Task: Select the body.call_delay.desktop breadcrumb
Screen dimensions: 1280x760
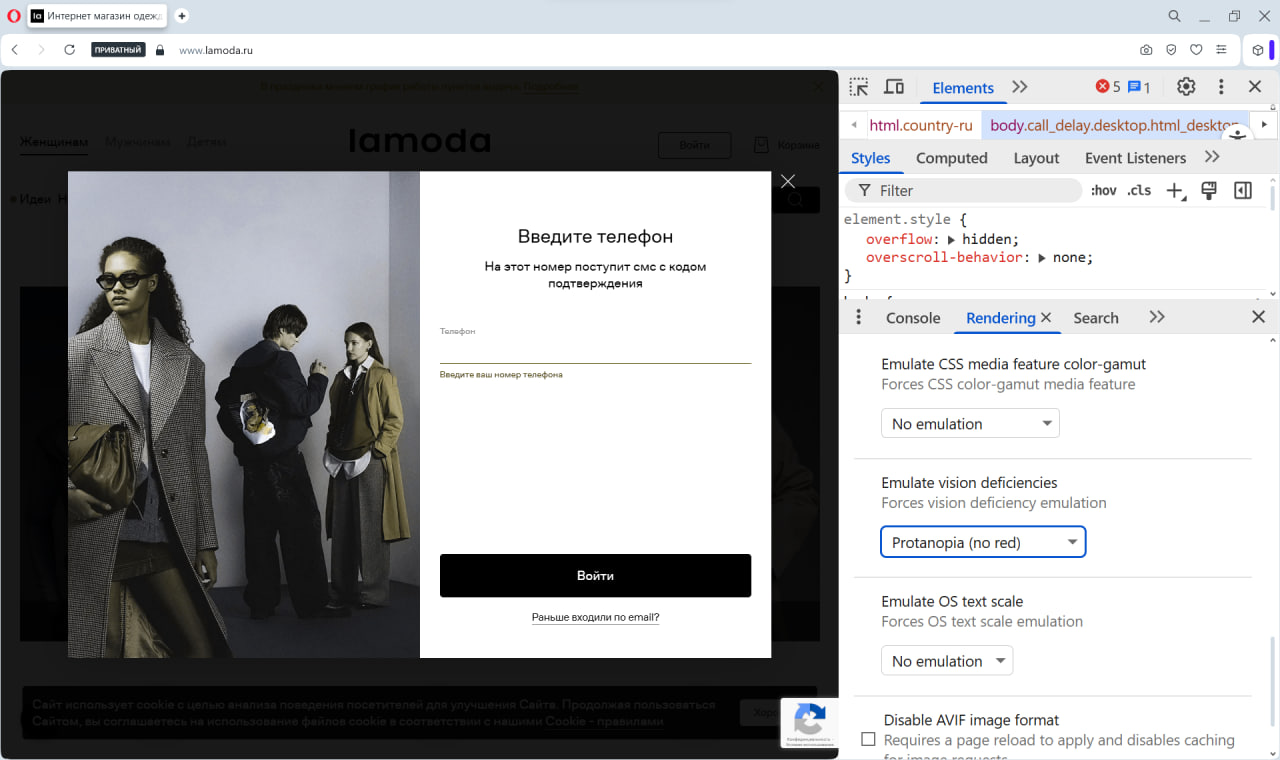Action: pos(1114,125)
